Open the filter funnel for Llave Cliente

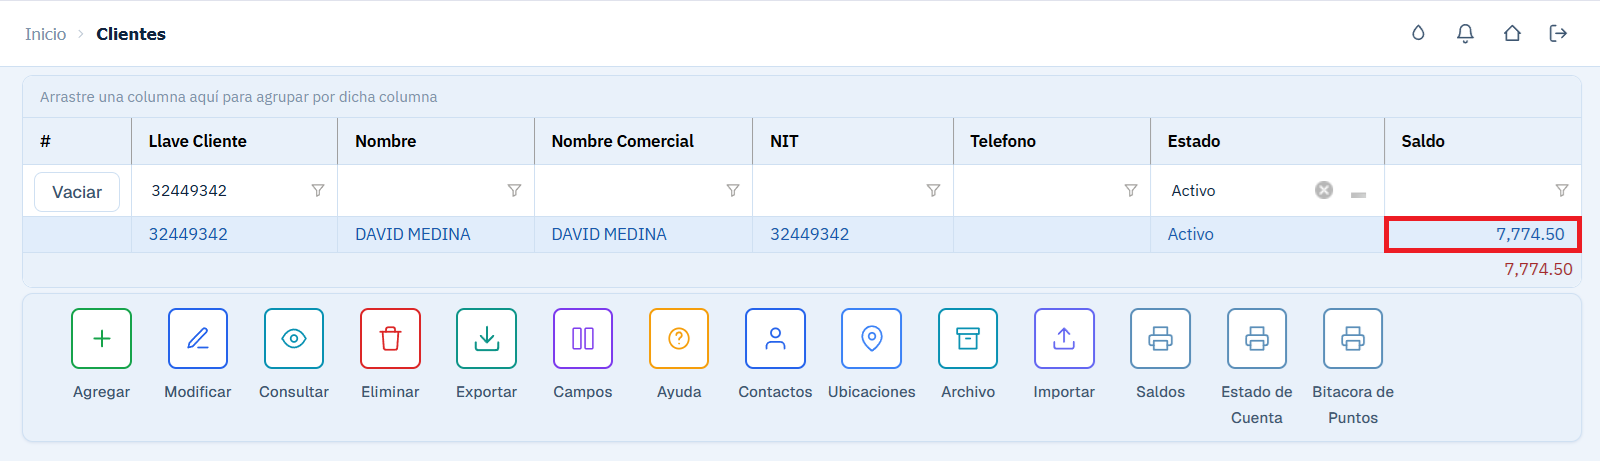tap(318, 190)
